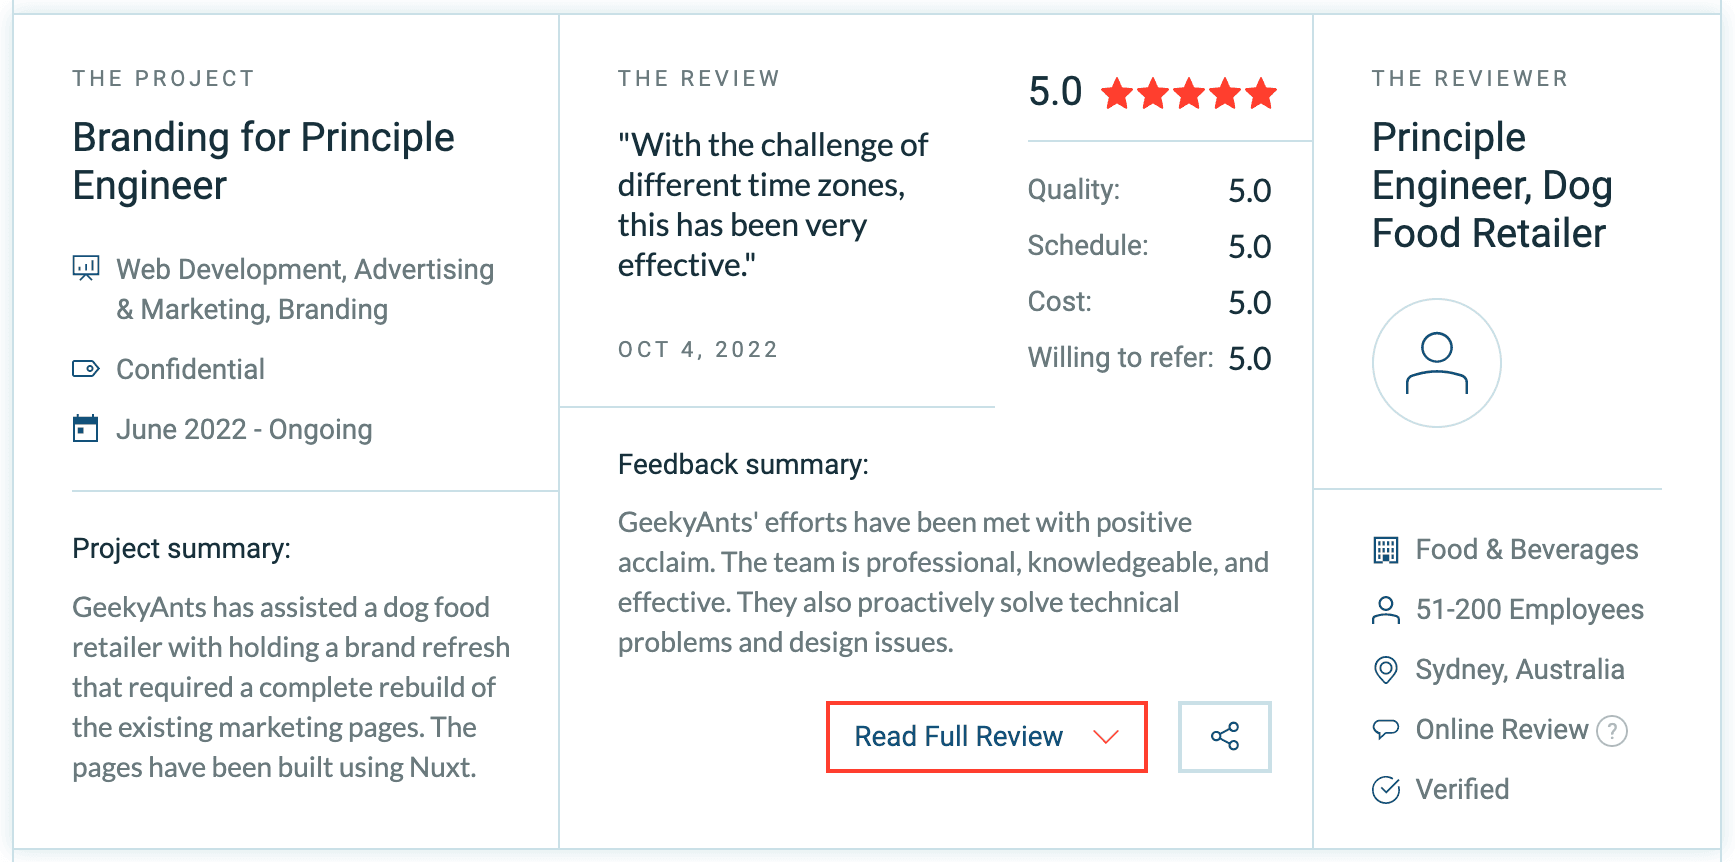
Task: Click the Verified checkmark icon
Action: pos(1386,790)
